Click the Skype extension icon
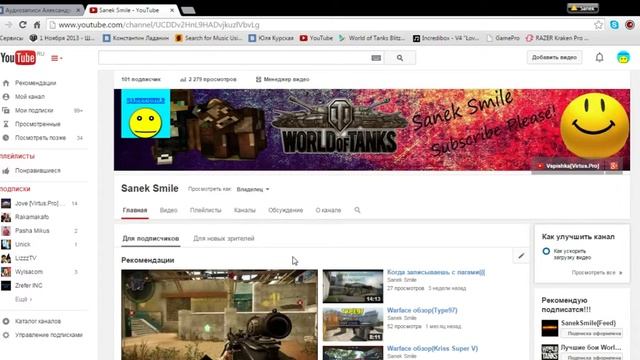640x360 pixels. click(x=614, y=25)
